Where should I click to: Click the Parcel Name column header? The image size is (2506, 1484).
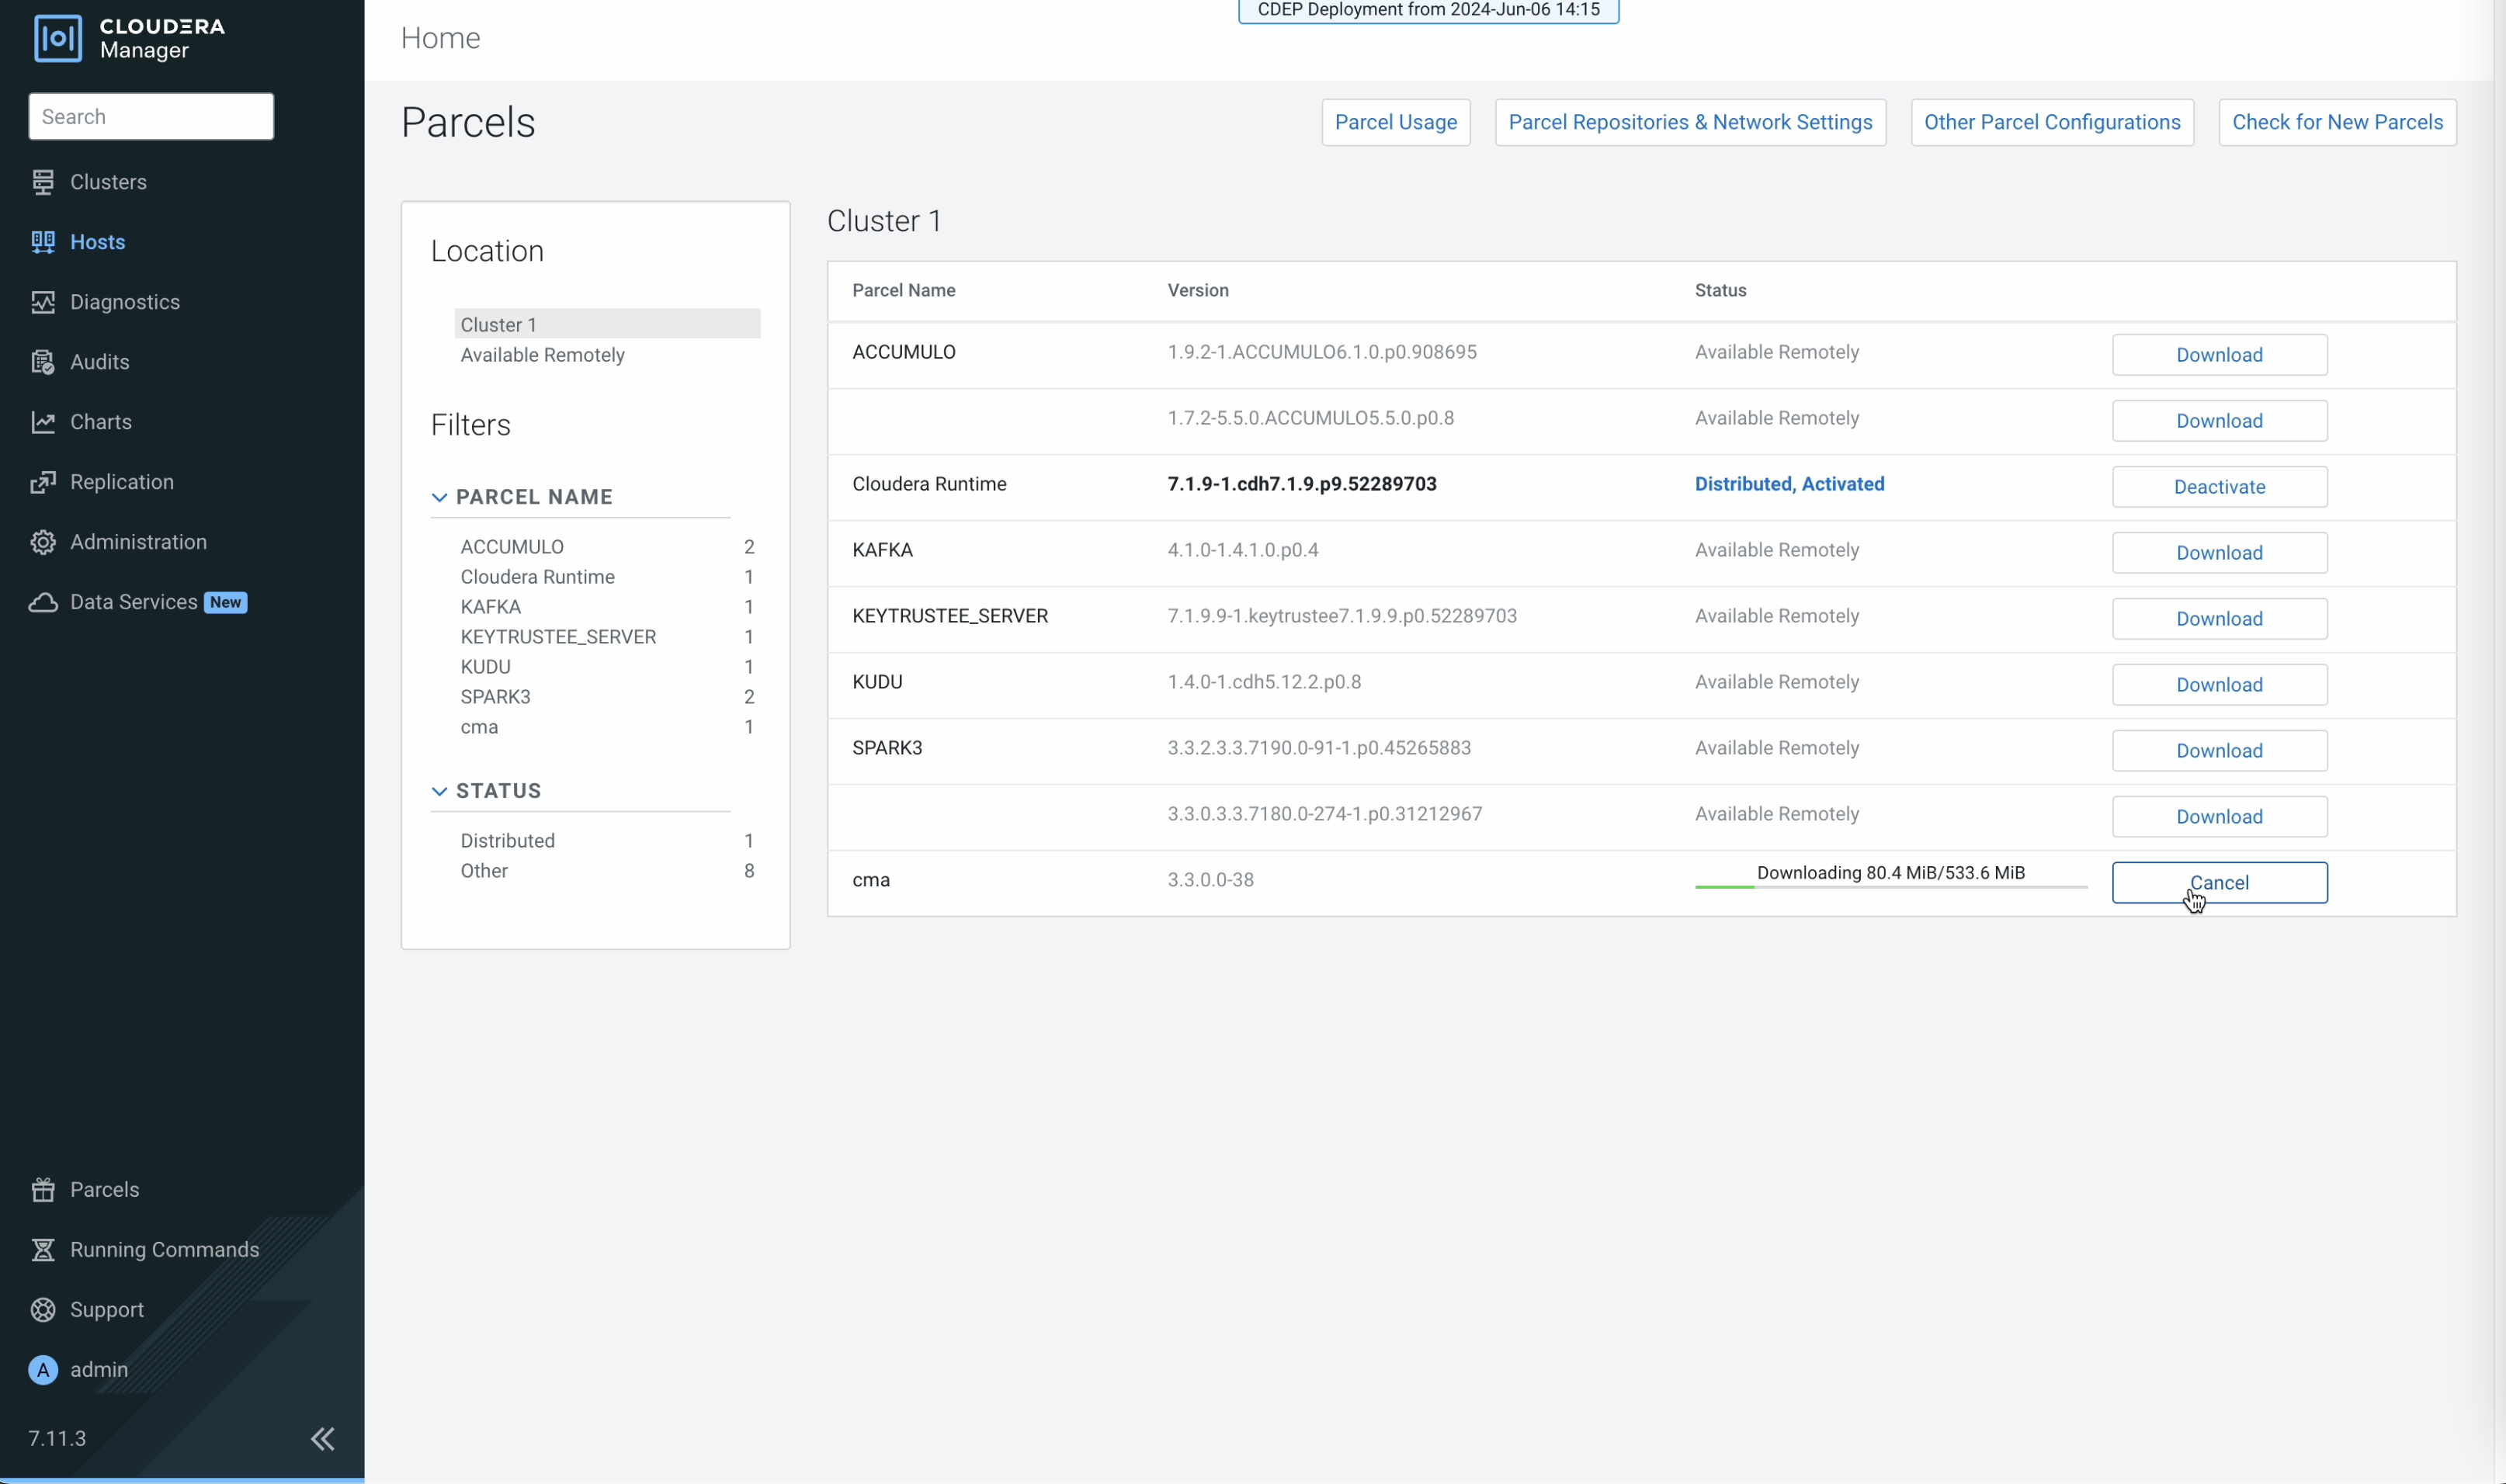pyautogui.click(x=903, y=290)
